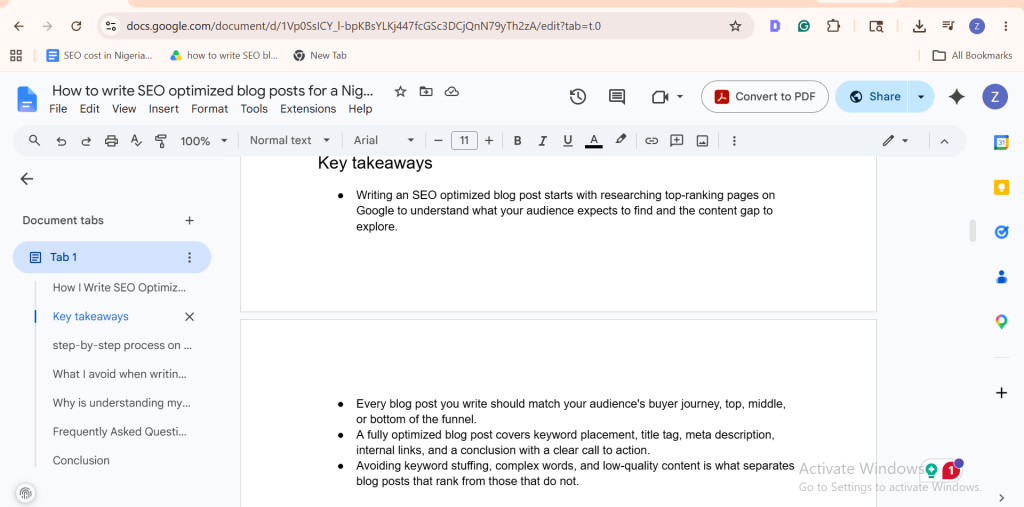Open SEO cost in Nigeria bookmark
1024x507 pixels.
coord(99,56)
